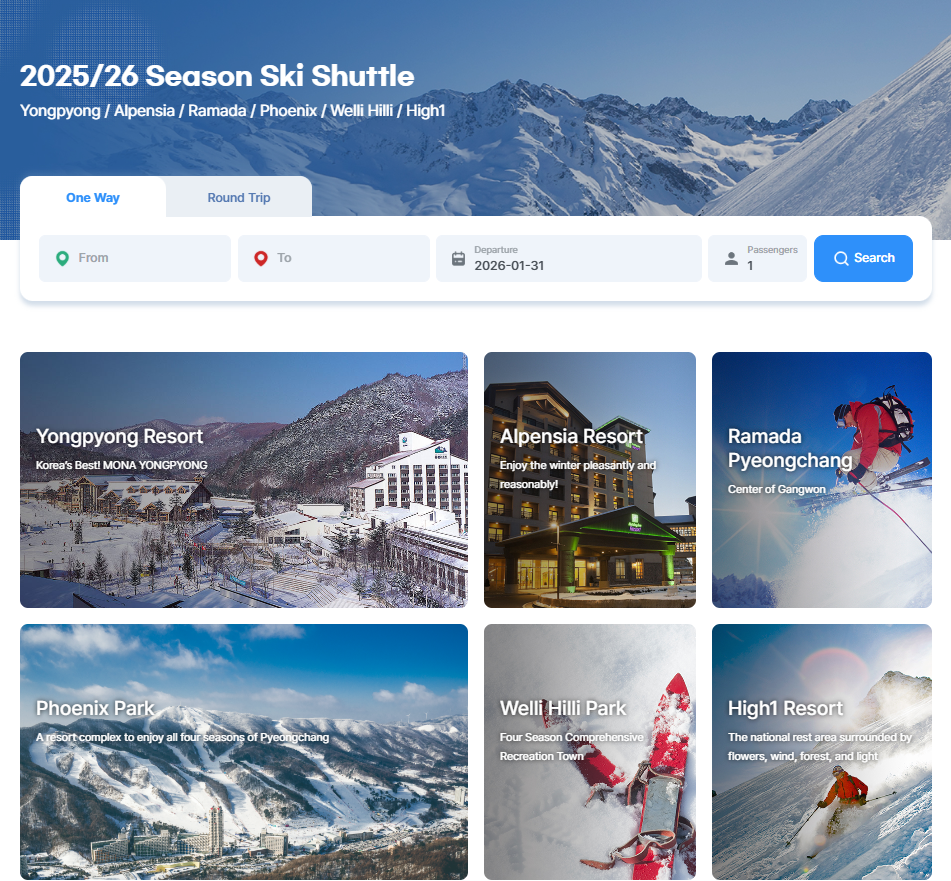The image size is (951, 881).
Task: Open the Ramada Pyeongchang card
Action: tap(822, 480)
